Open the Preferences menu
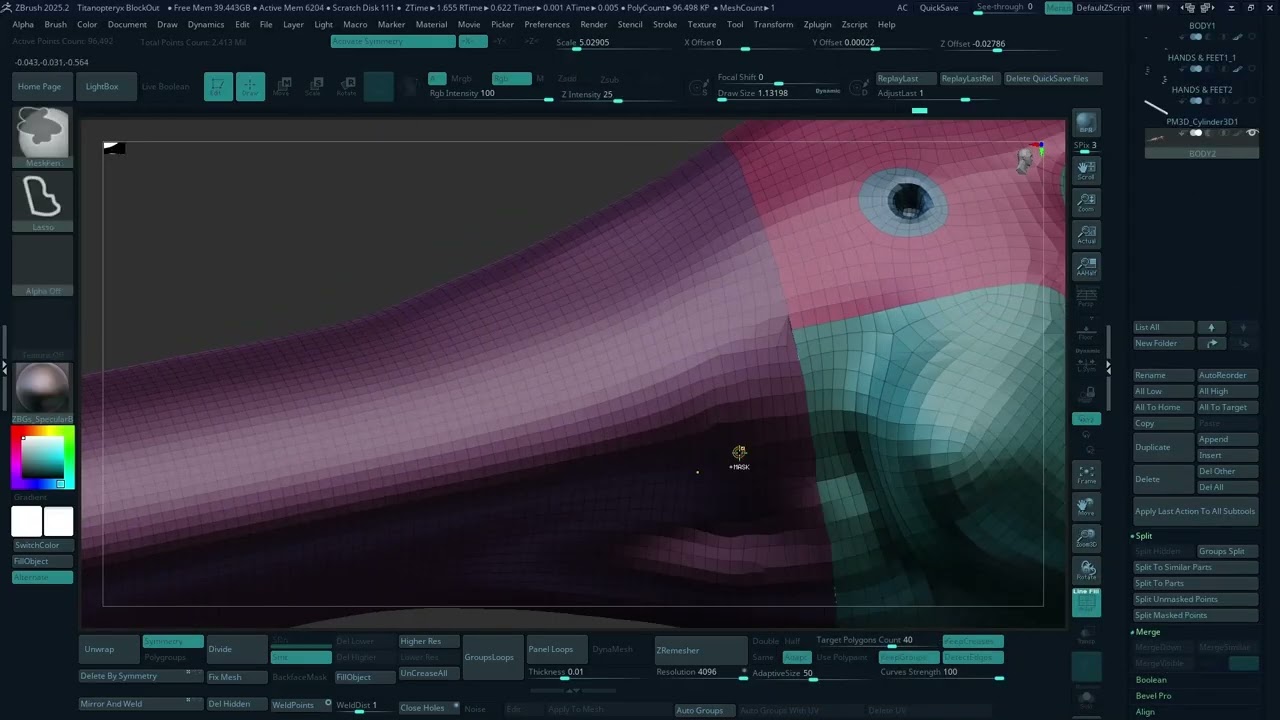 (547, 24)
